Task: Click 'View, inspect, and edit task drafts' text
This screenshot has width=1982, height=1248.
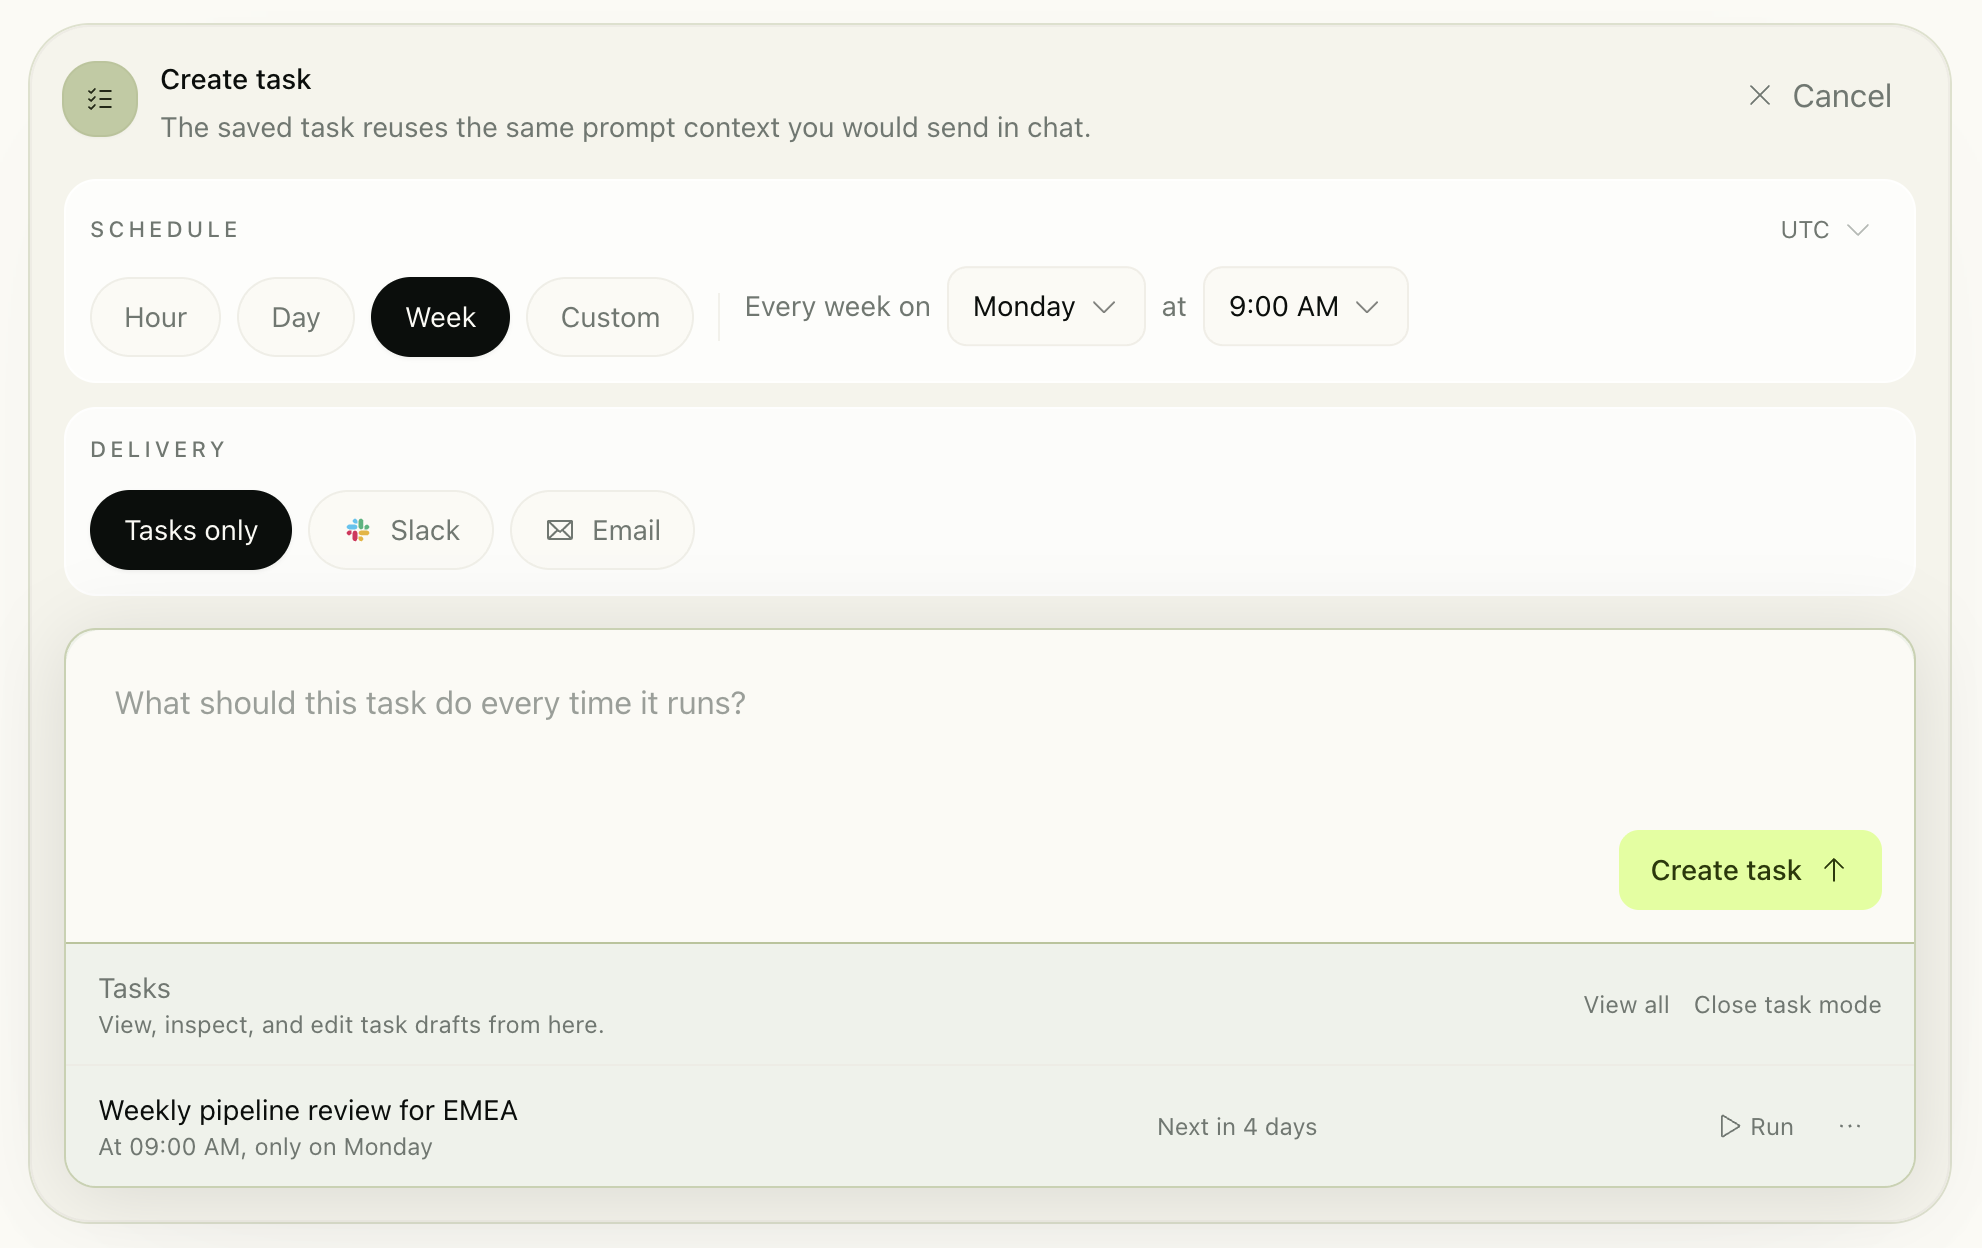Action: click(x=351, y=1025)
